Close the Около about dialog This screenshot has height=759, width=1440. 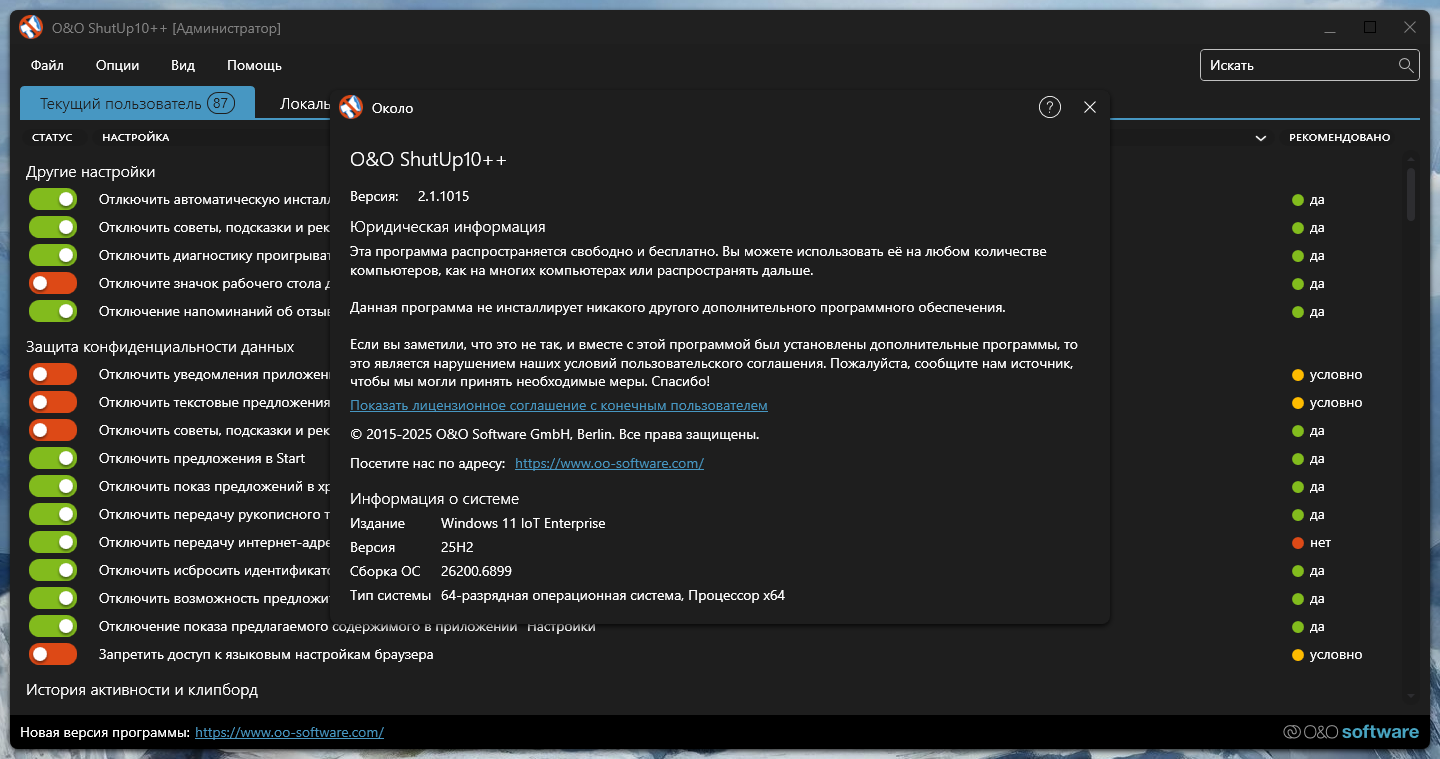point(1090,107)
